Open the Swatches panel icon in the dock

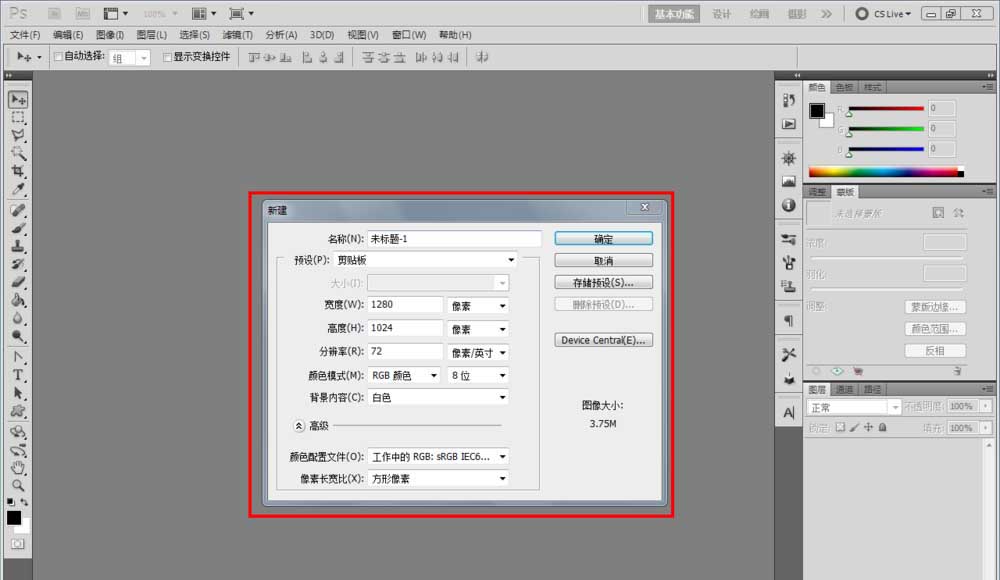[x=843, y=87]
